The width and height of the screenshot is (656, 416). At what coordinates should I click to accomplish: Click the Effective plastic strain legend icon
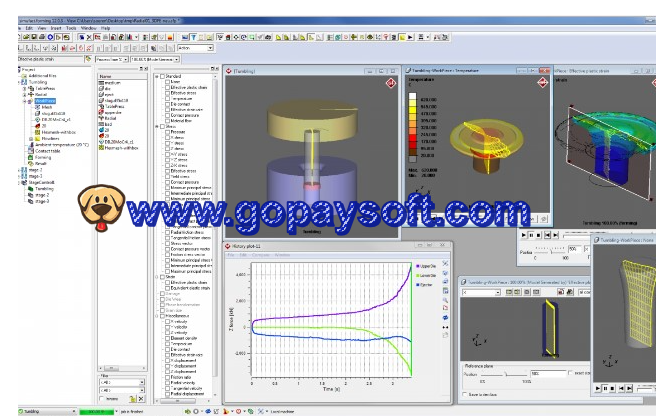pyautogui.click(x=88, y=59)
